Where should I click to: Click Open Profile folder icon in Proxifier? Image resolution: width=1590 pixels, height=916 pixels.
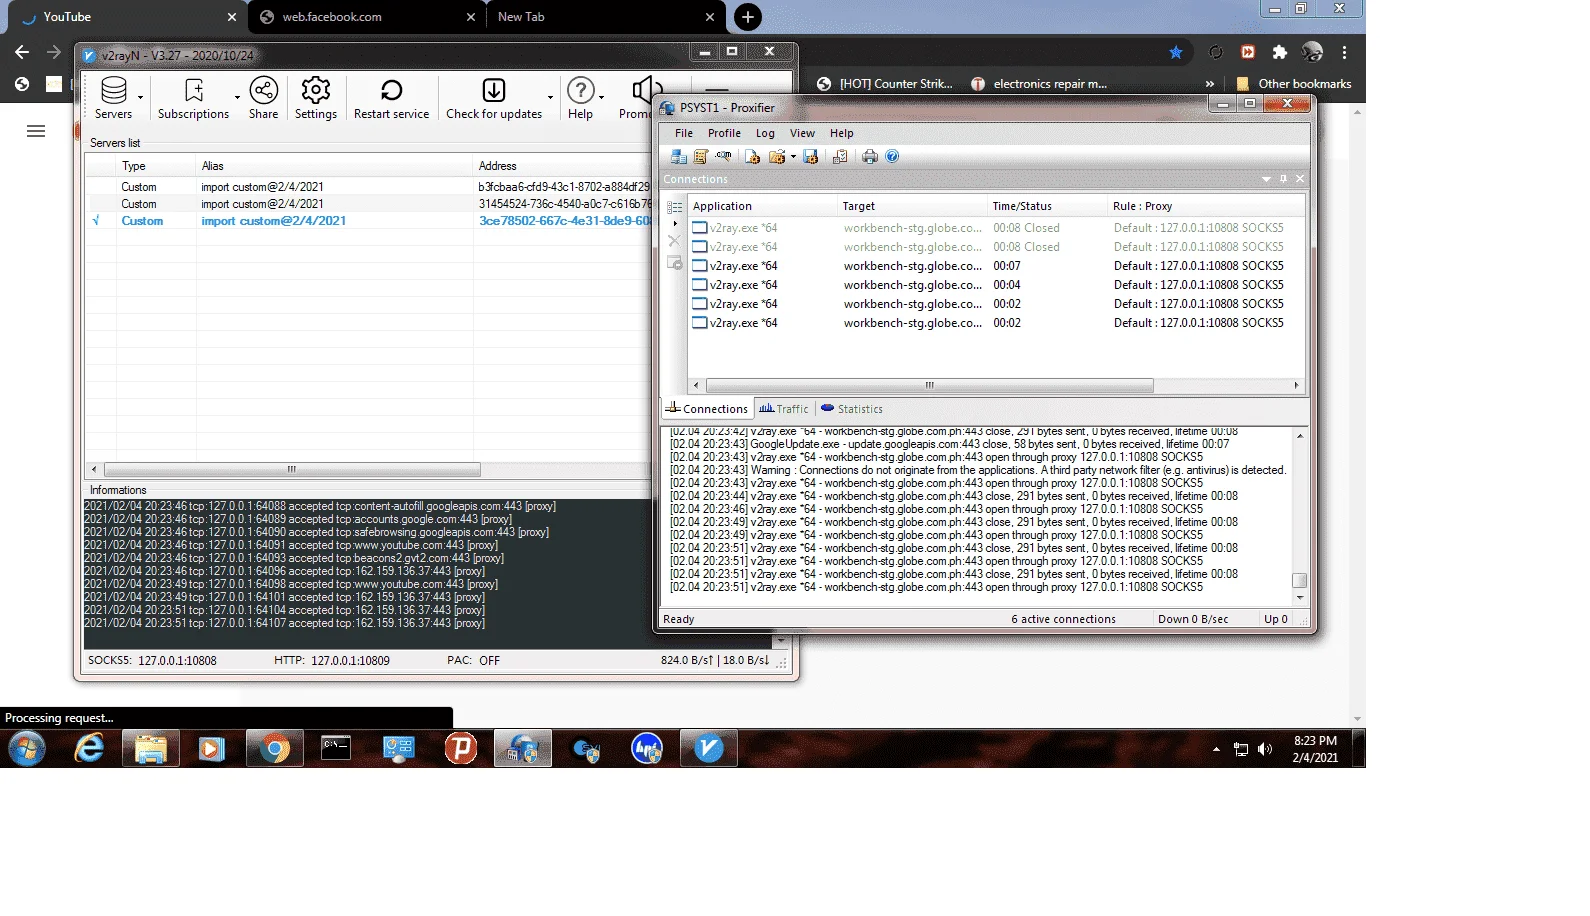777,157
